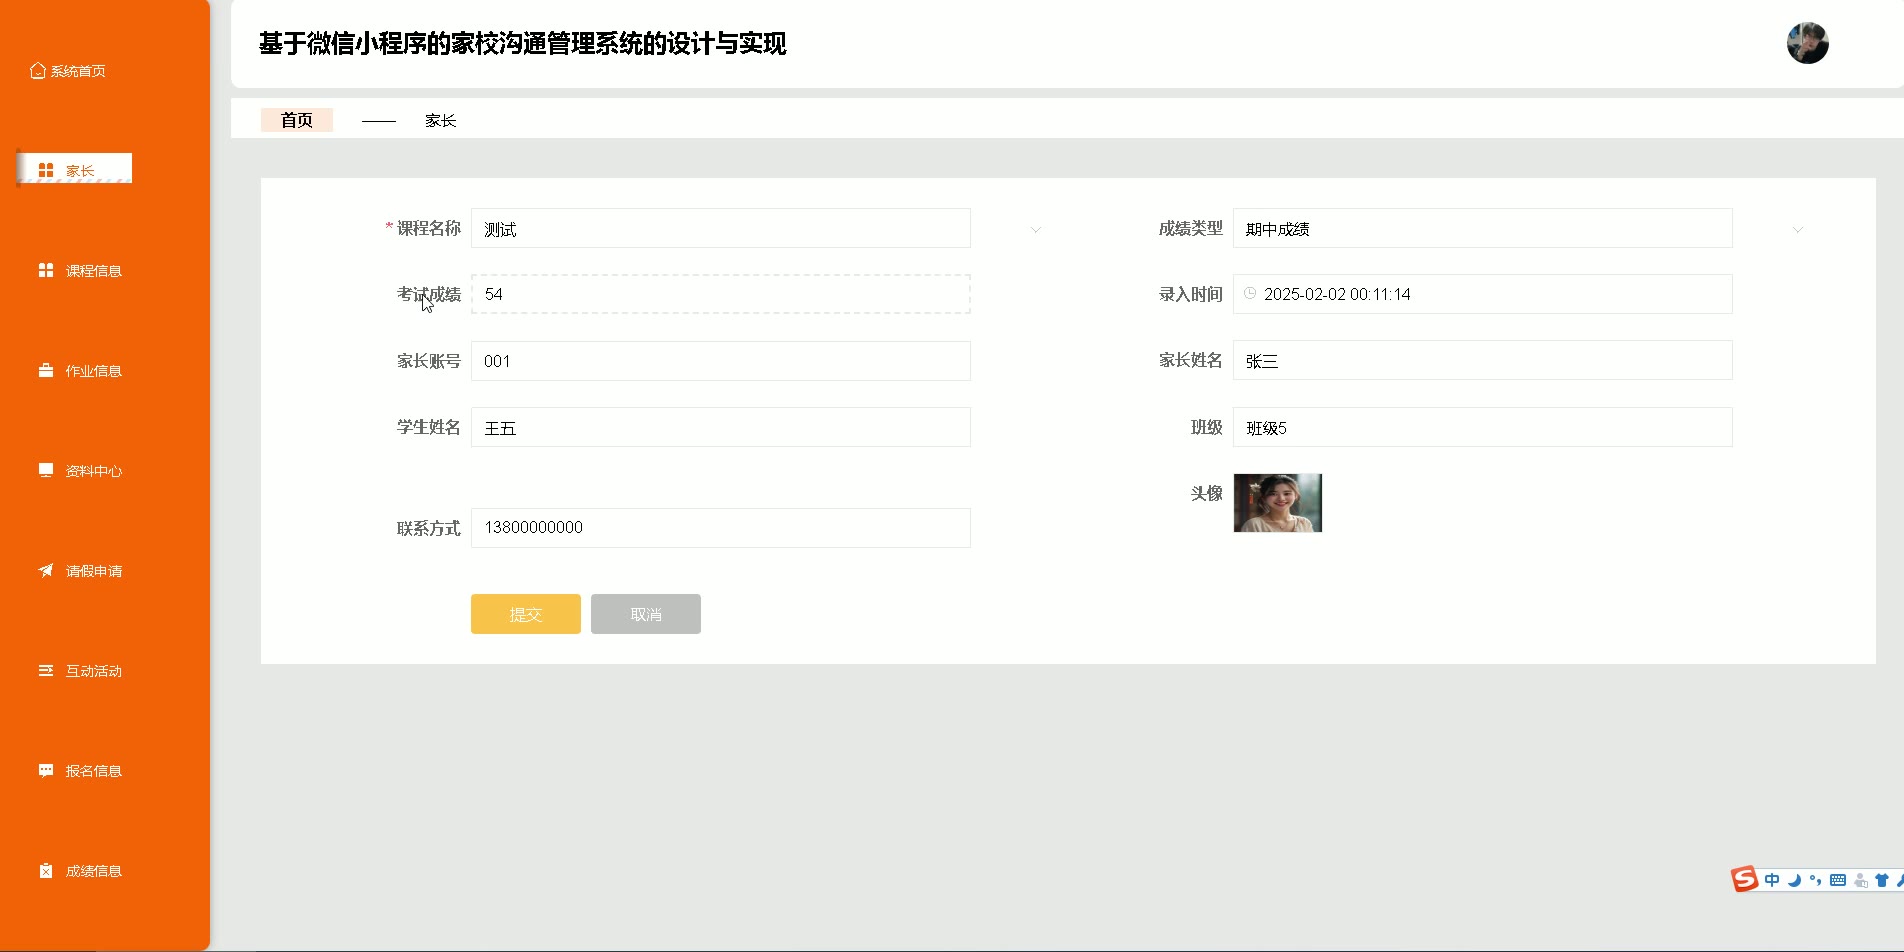1904x952 pixels.
Task: Focus the 考试成绩 input showing 54
Action: [x=721, y=294]
